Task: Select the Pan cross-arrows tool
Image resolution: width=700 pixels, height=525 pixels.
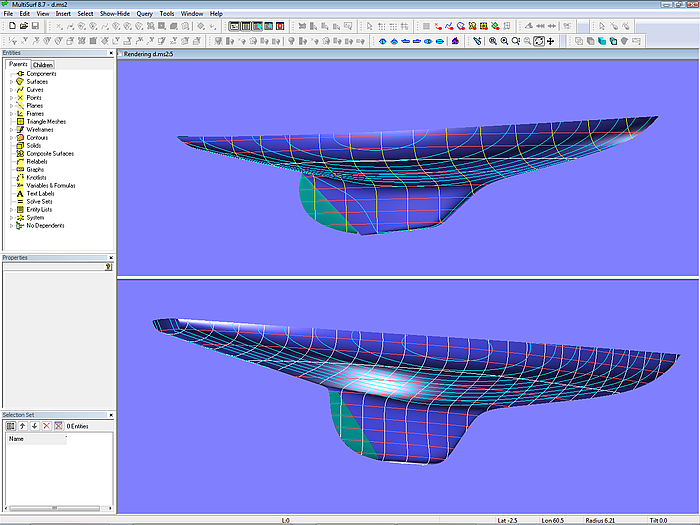Action: (x=551, y=41)
